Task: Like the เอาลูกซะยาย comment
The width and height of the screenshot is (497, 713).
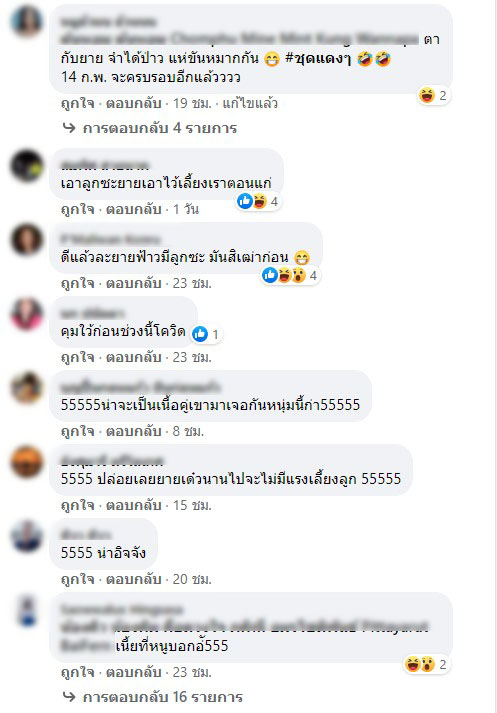Action: click(78, 209)
